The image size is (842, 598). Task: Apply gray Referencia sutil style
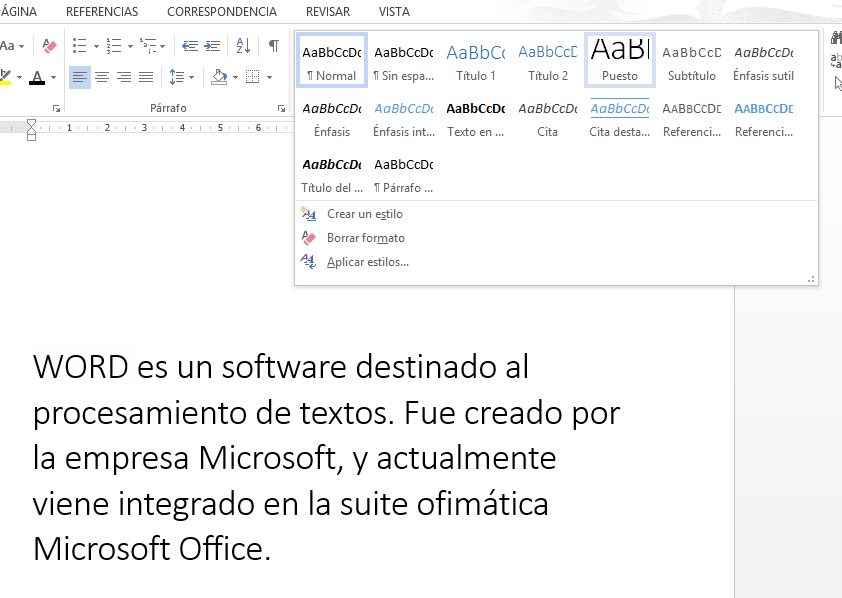click(692, 118)
